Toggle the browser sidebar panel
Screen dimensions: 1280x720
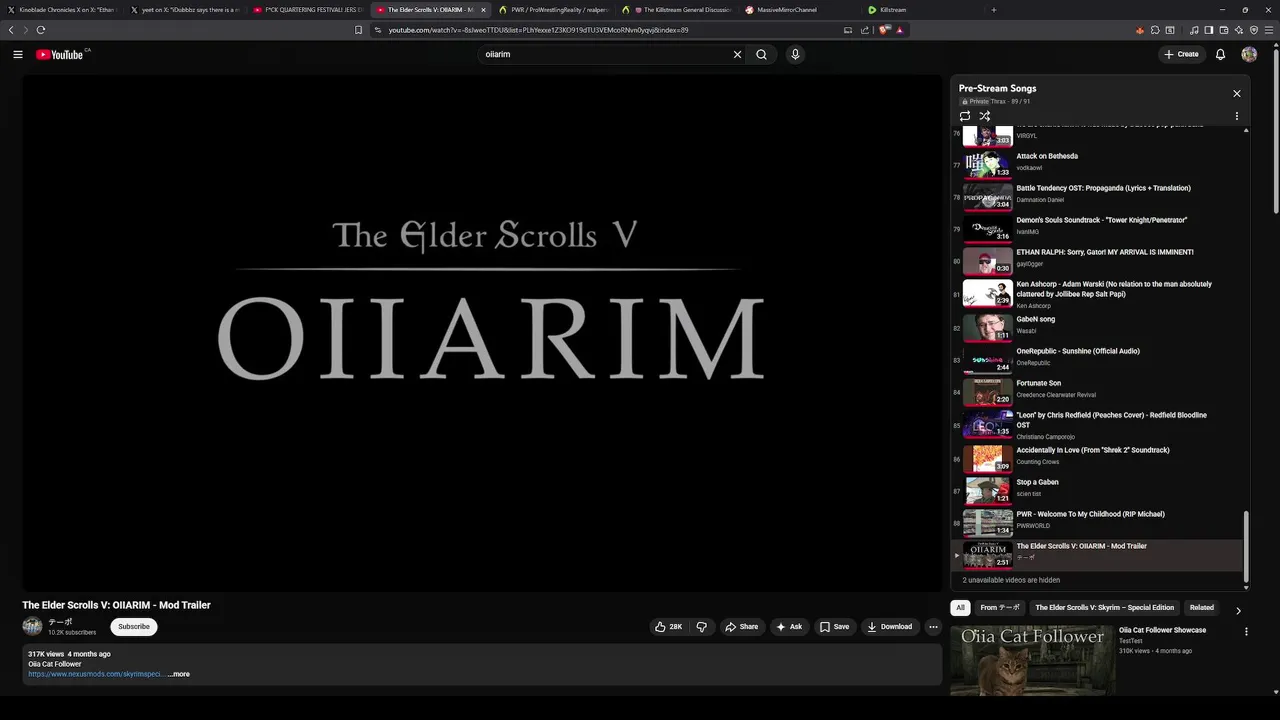[x=1209, y=30]
